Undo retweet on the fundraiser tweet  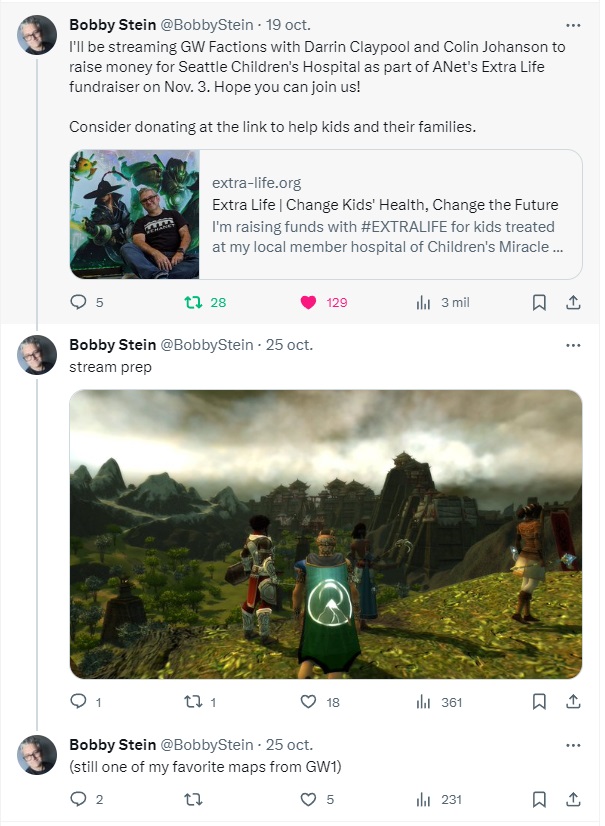click(192, 302)
